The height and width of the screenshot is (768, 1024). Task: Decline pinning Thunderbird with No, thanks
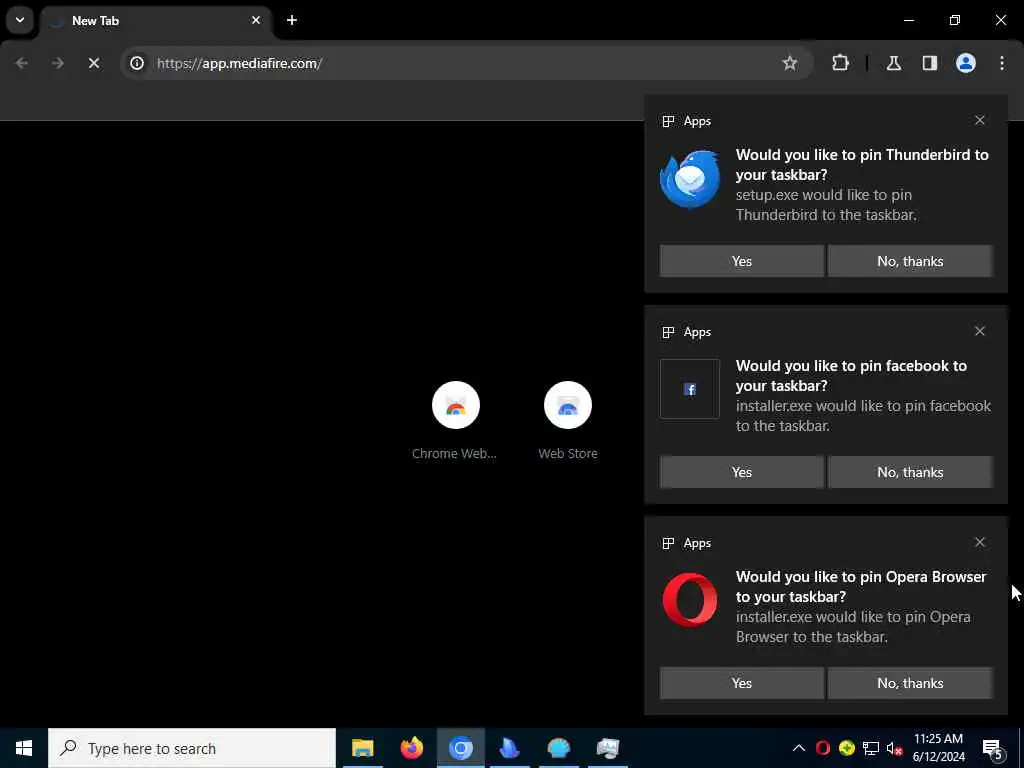[910, 261]
